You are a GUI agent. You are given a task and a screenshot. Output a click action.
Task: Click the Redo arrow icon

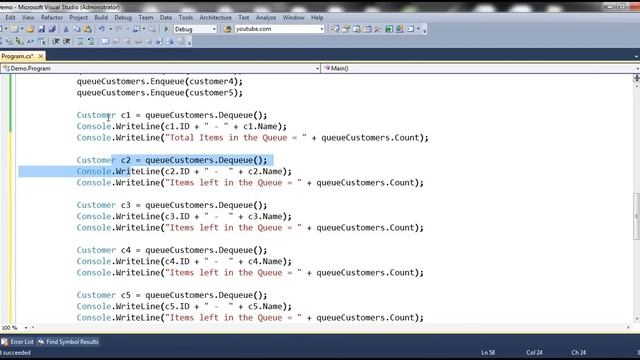click(x=118, y=29)
